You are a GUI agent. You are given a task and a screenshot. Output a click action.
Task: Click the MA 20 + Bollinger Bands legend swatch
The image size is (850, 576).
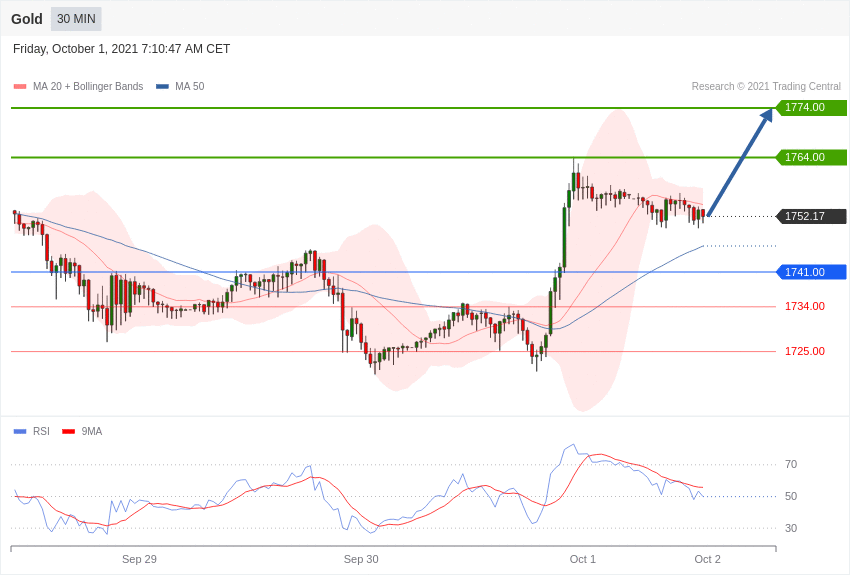[20, 86]
